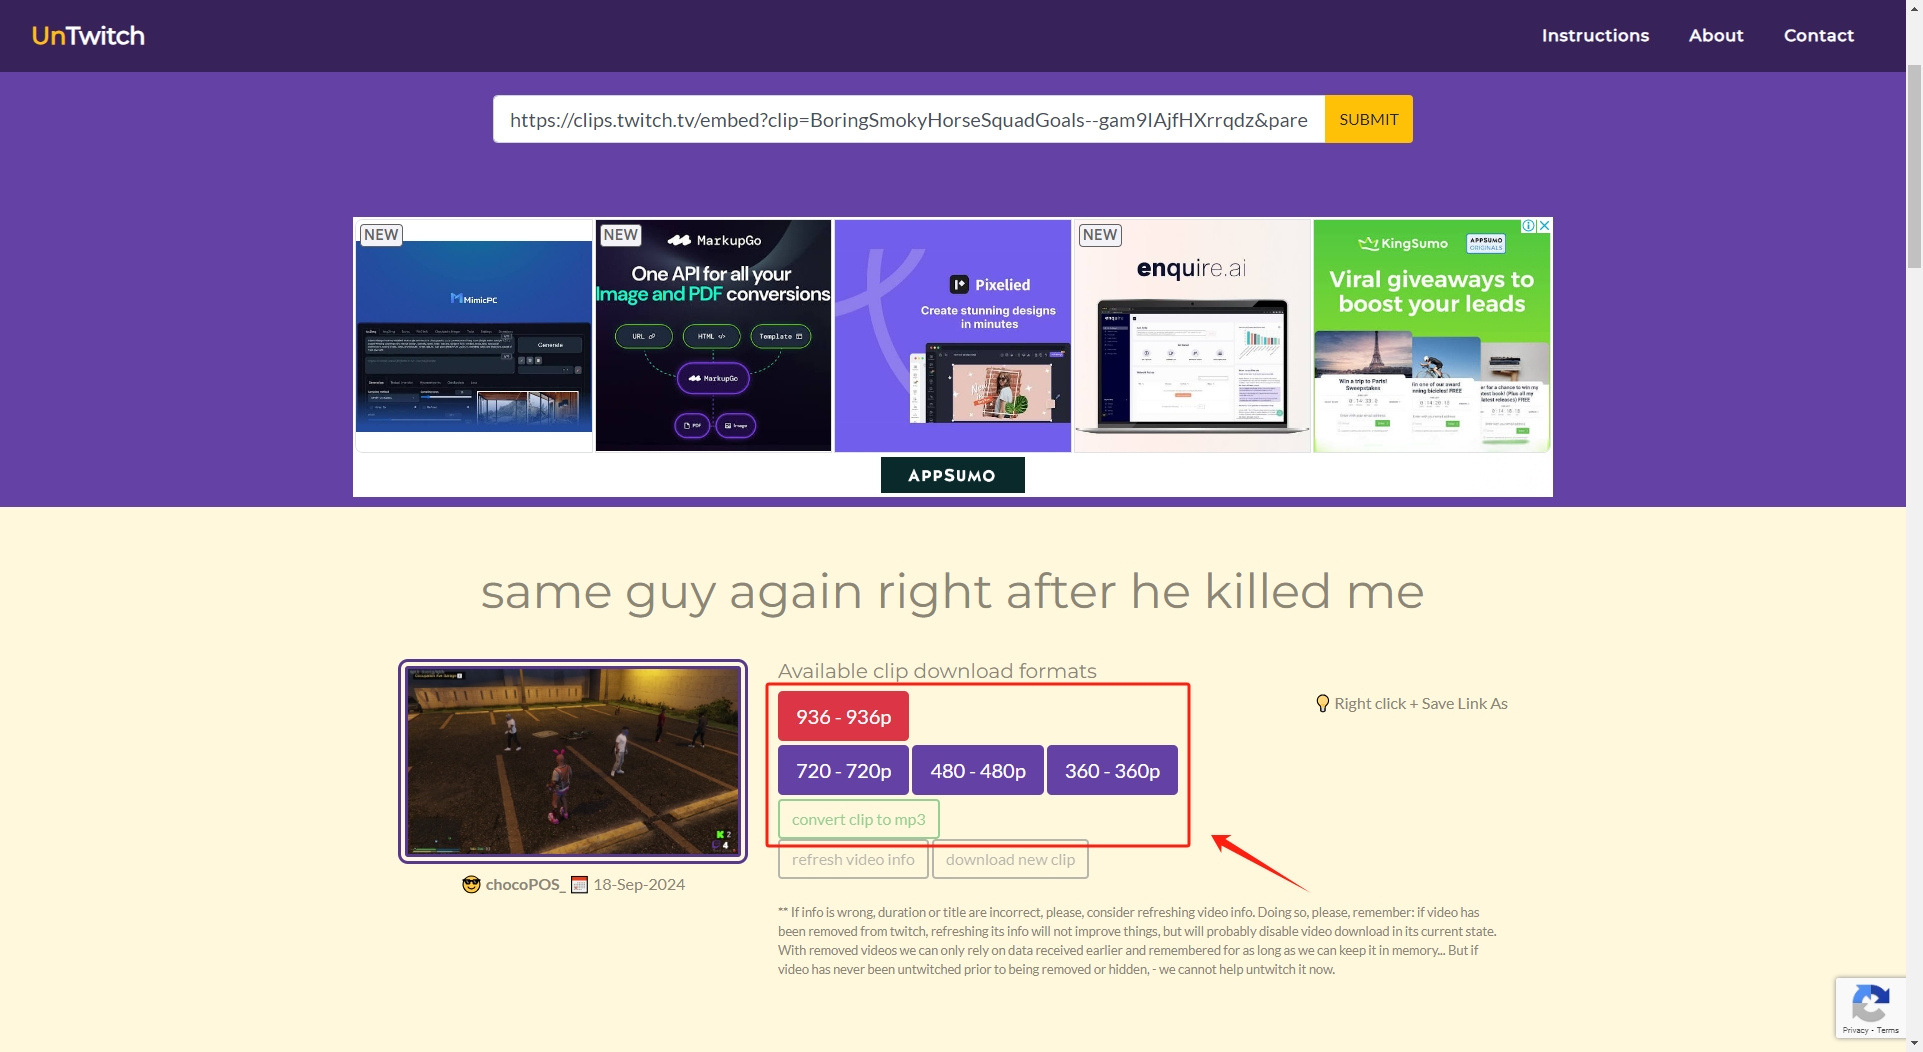Click the scrollbar down arrow
This screenshot has width=1923, height=1052.
(x=1914, y=1044)
